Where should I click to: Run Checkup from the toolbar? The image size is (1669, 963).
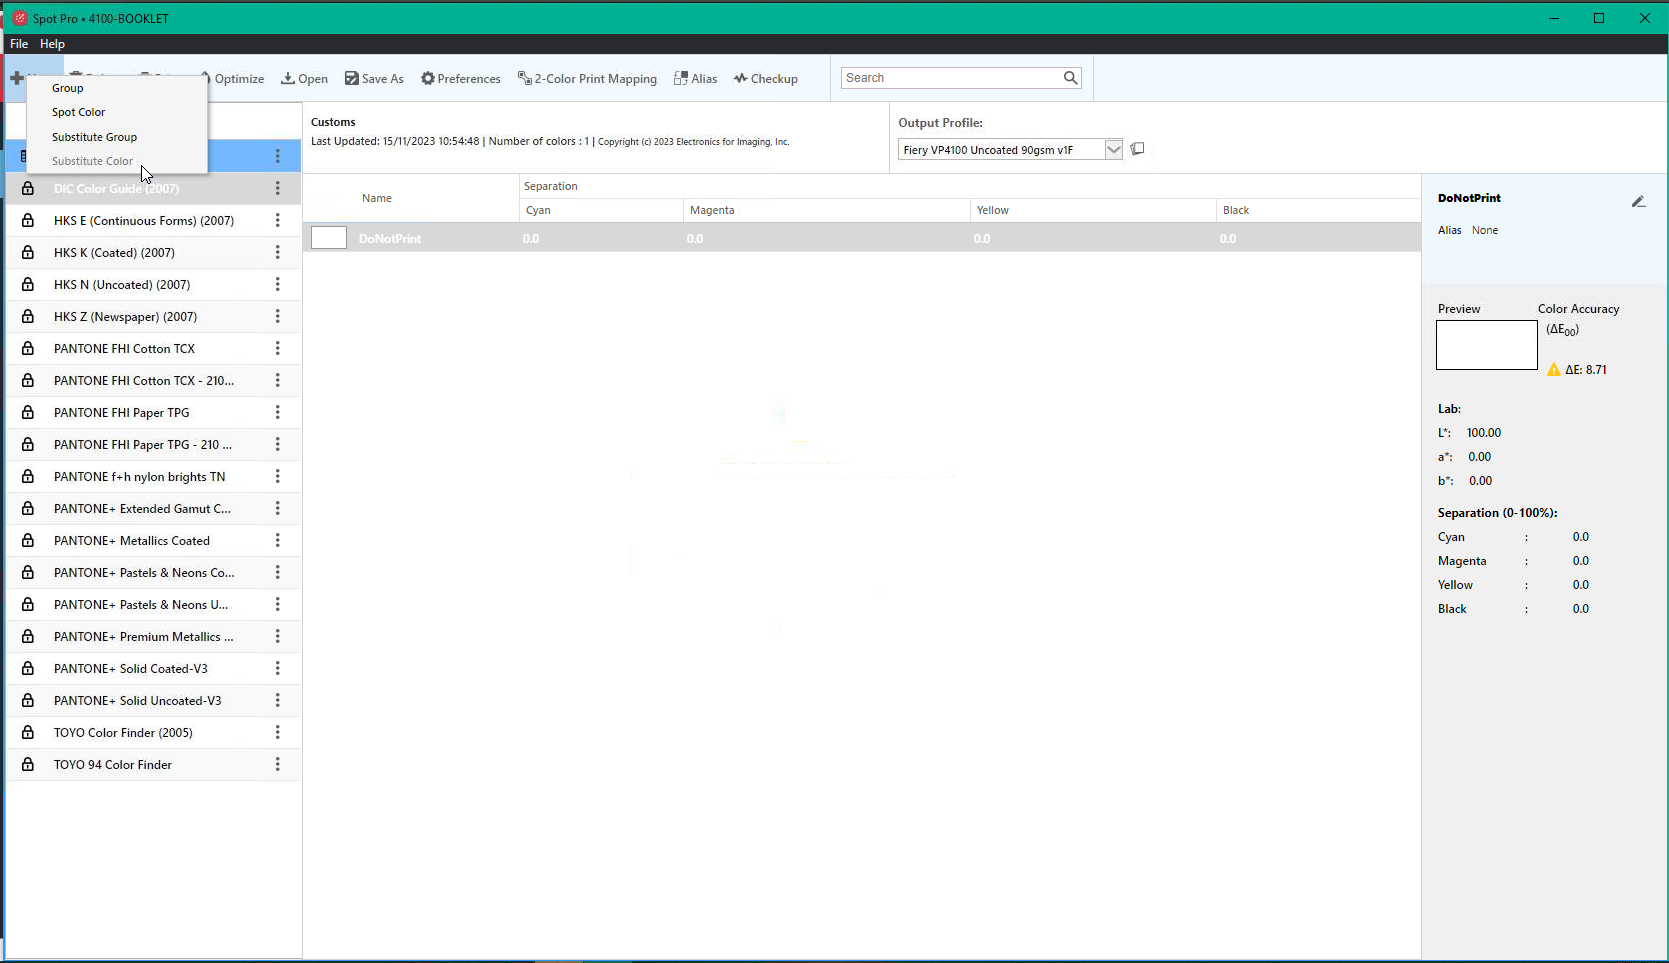[766, 78]
